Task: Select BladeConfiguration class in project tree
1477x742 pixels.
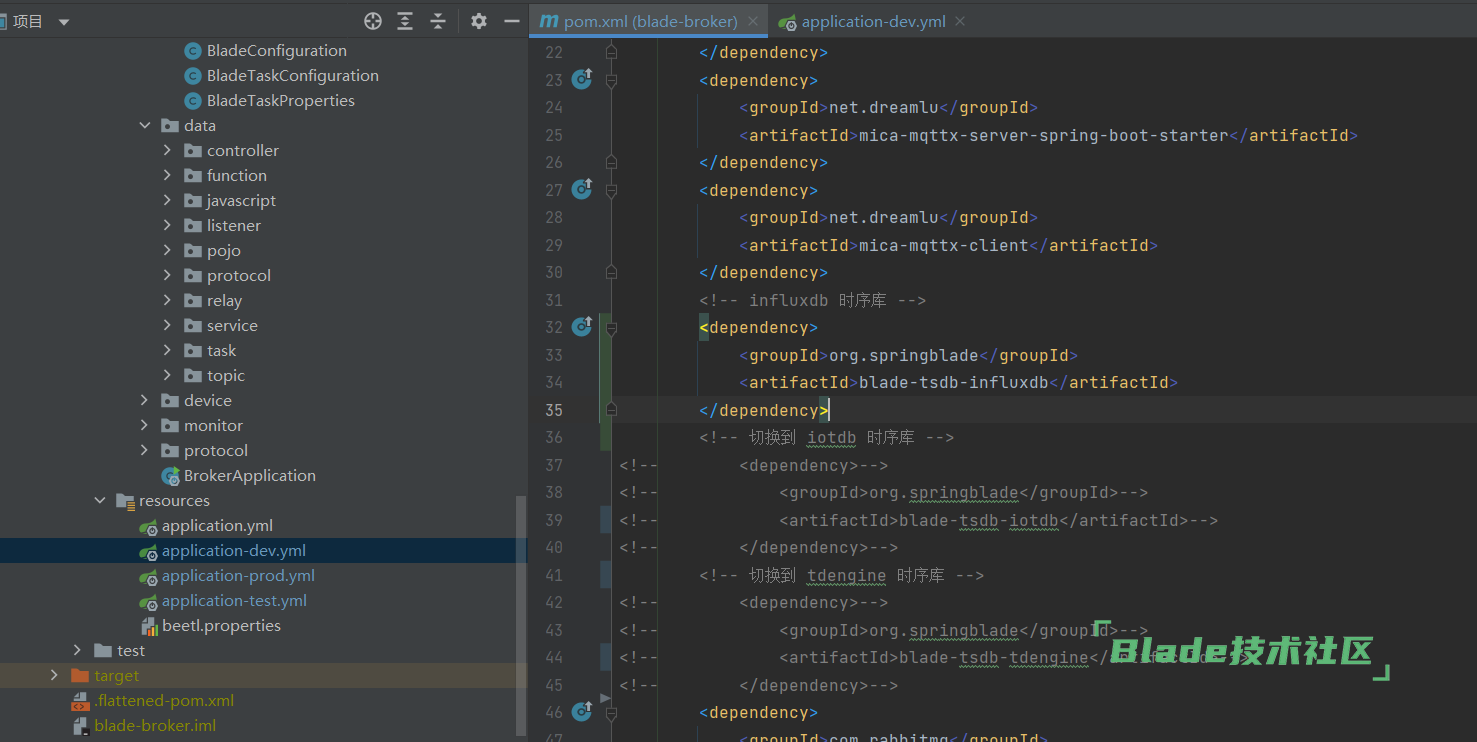Action: coord(277,51)
